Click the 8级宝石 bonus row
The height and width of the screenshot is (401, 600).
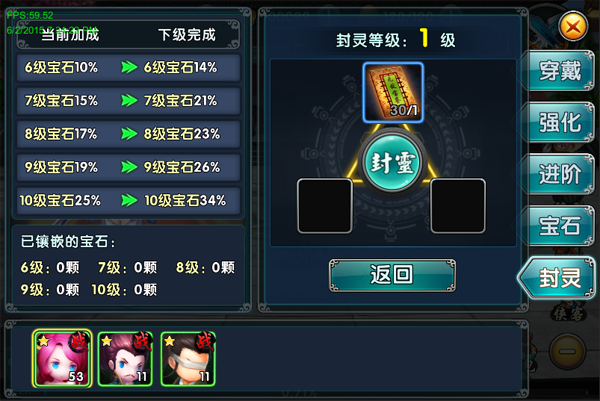point(128,134)
